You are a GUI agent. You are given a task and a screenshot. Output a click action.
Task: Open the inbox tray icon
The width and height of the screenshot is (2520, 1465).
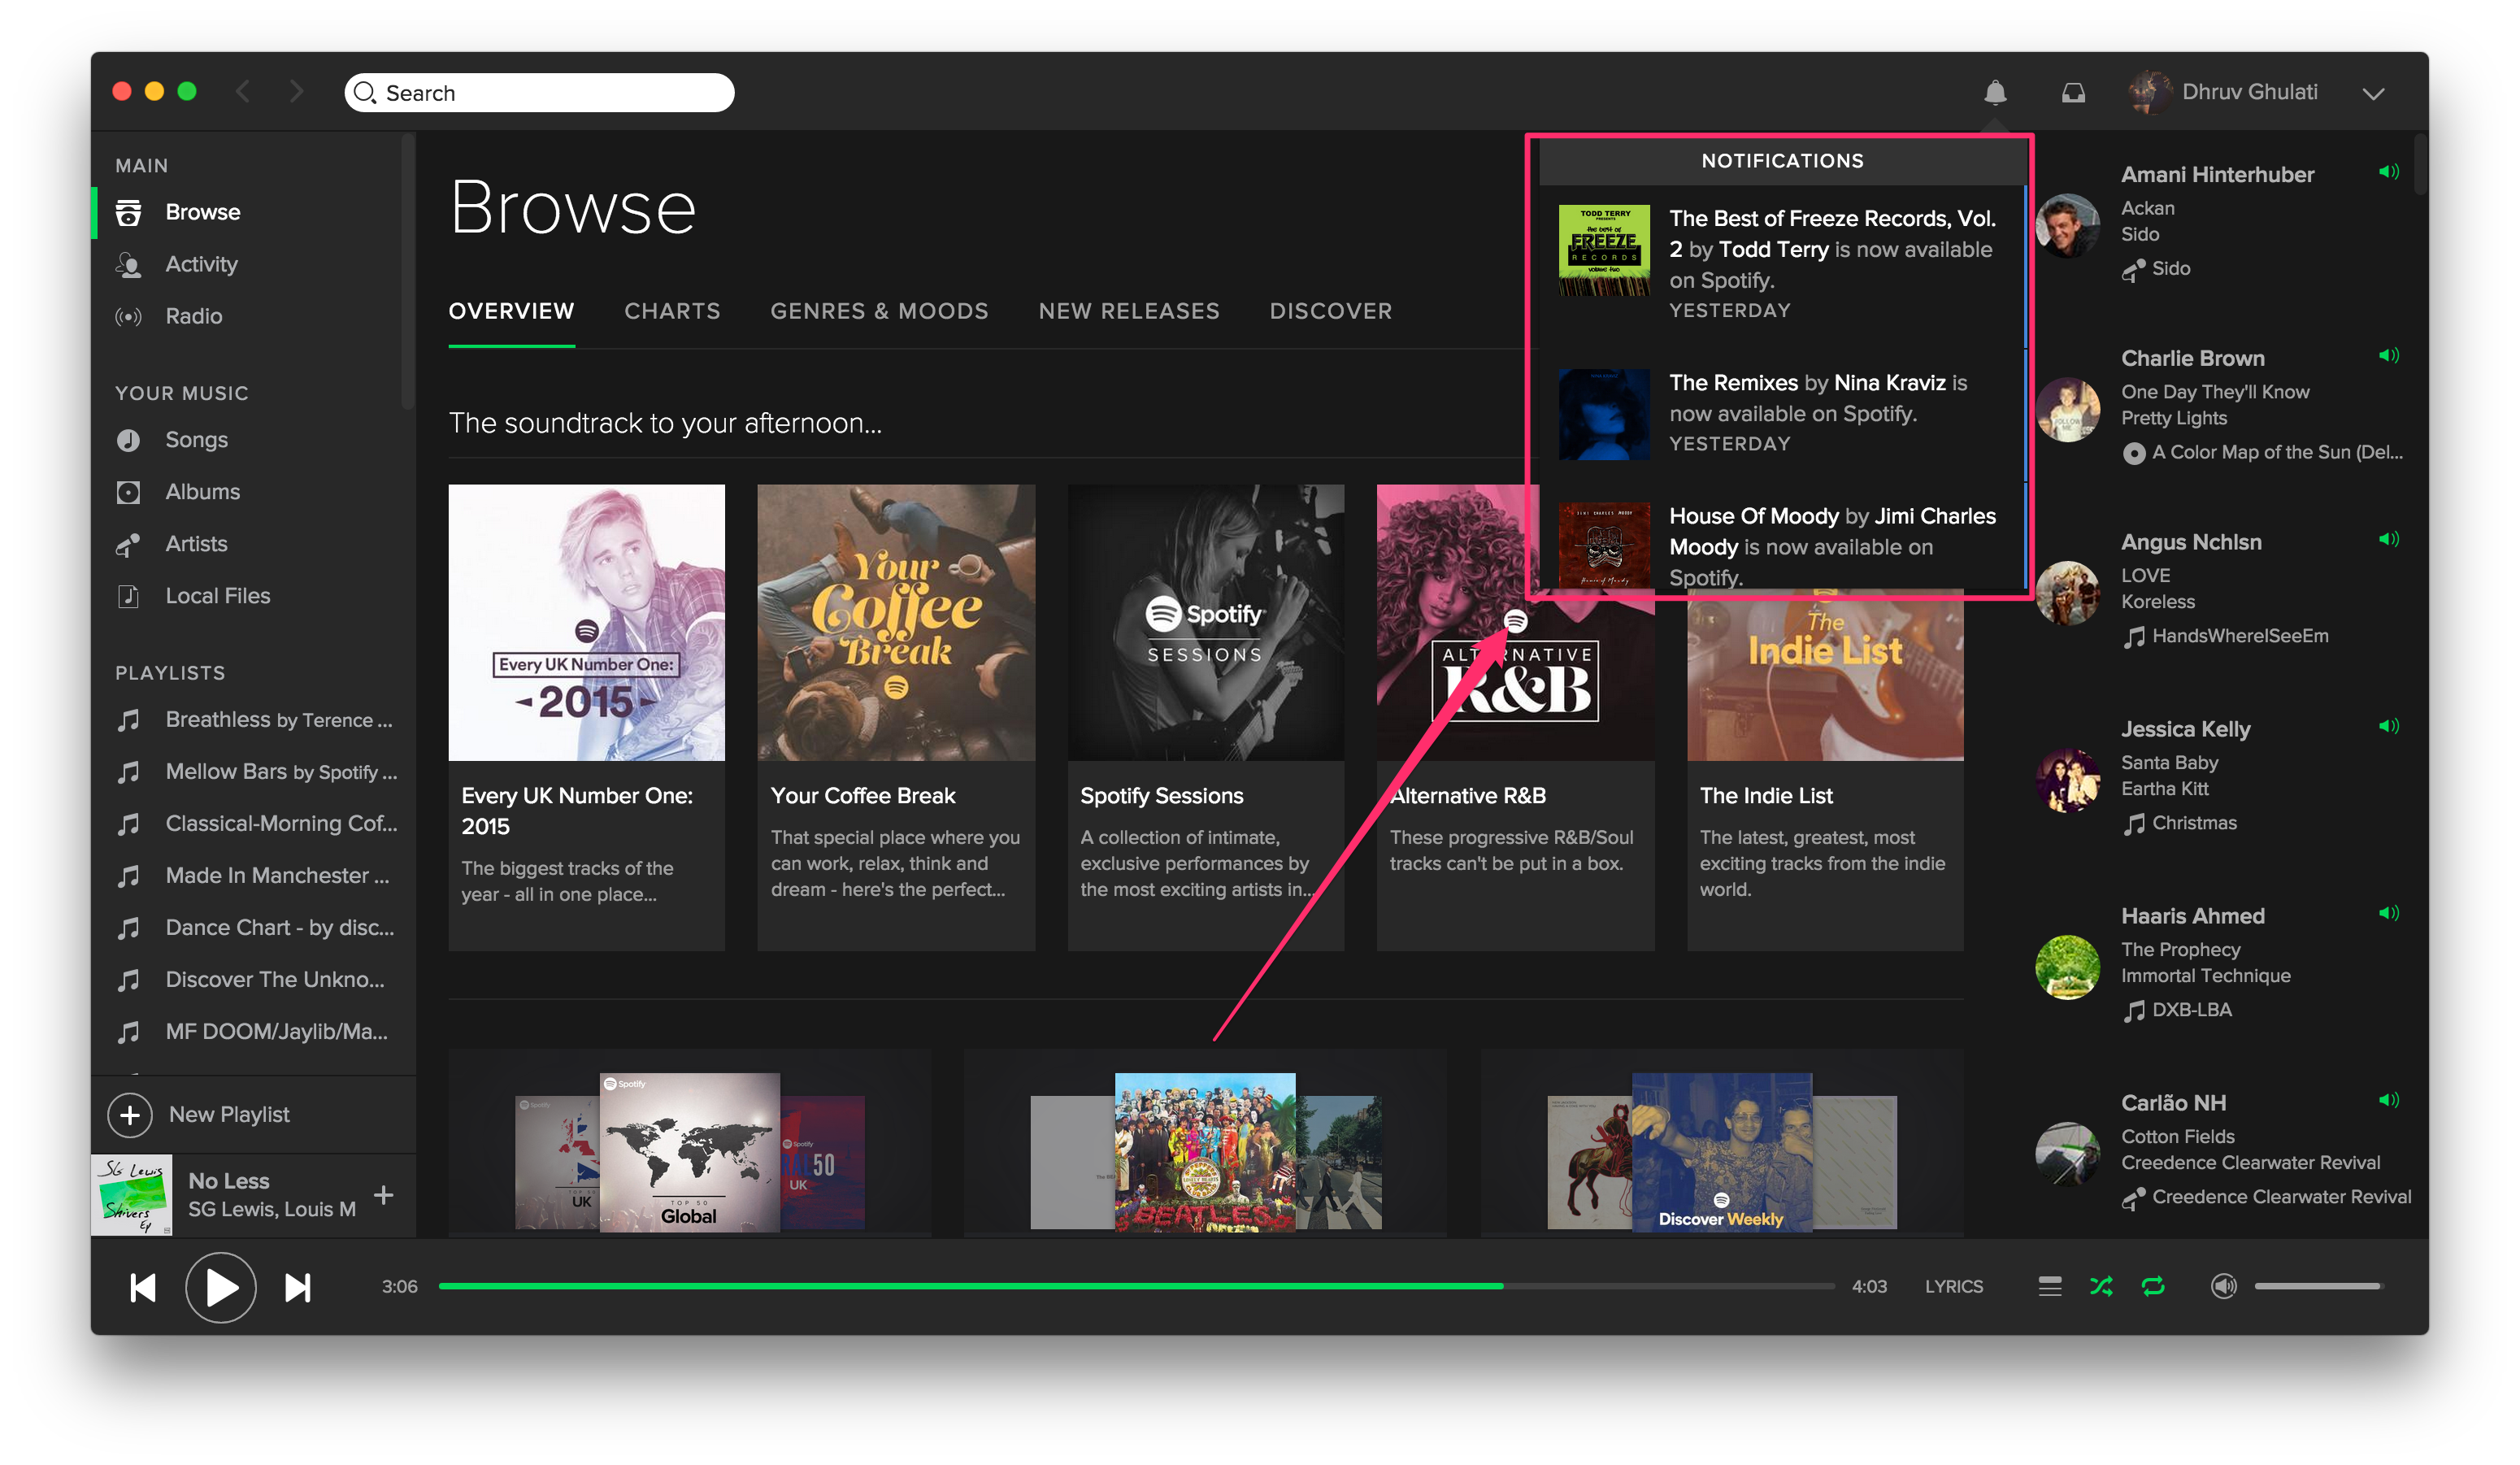2073,93
